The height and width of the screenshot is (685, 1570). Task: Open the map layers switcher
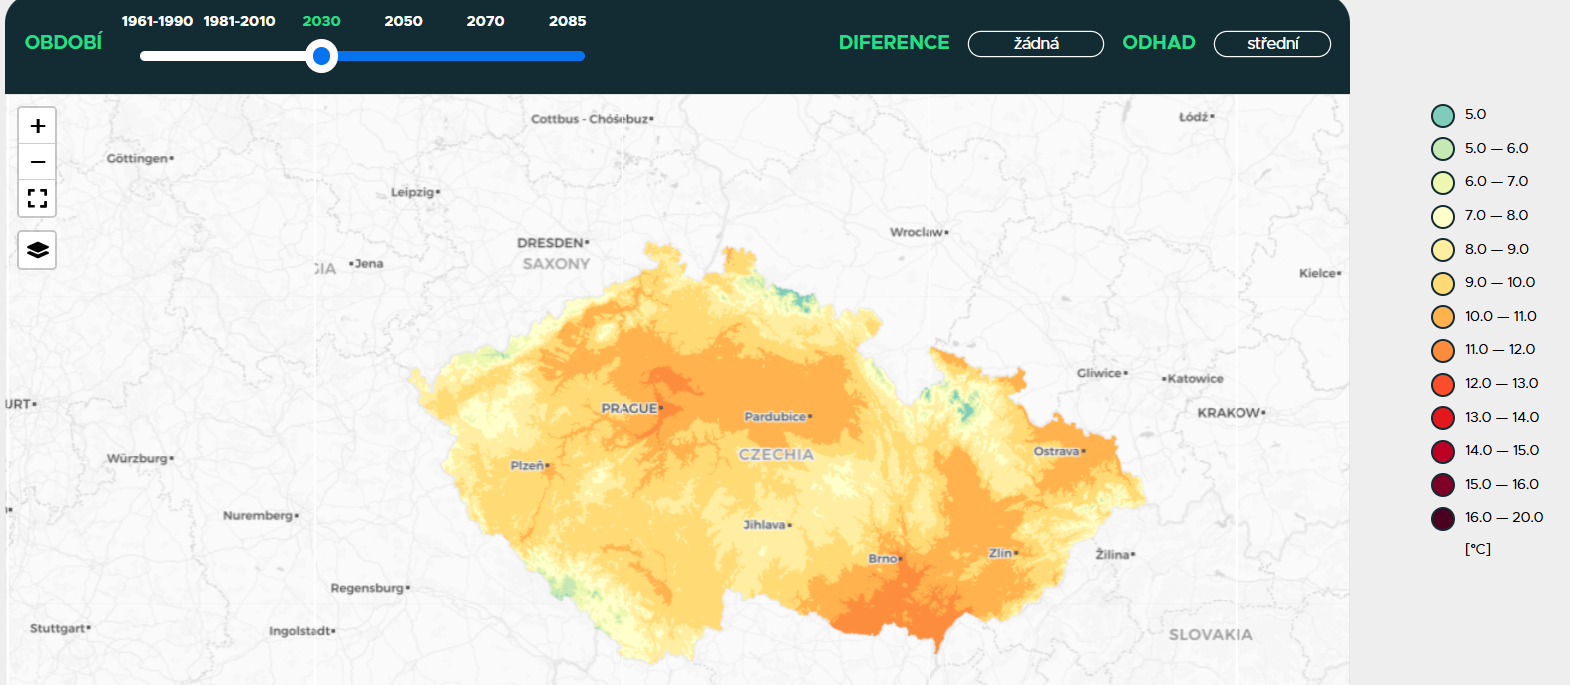38,250
